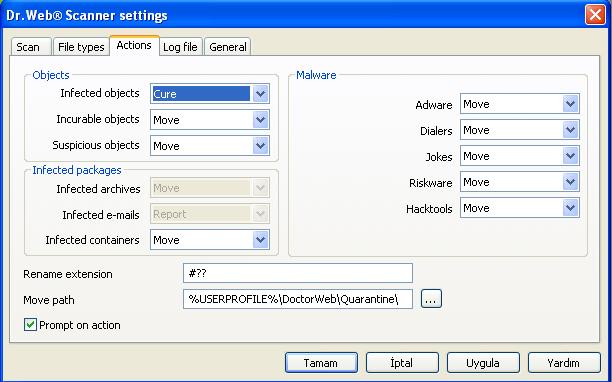Apply changes with the Uygula button
The image size is (612, 382).
[483, 363]
